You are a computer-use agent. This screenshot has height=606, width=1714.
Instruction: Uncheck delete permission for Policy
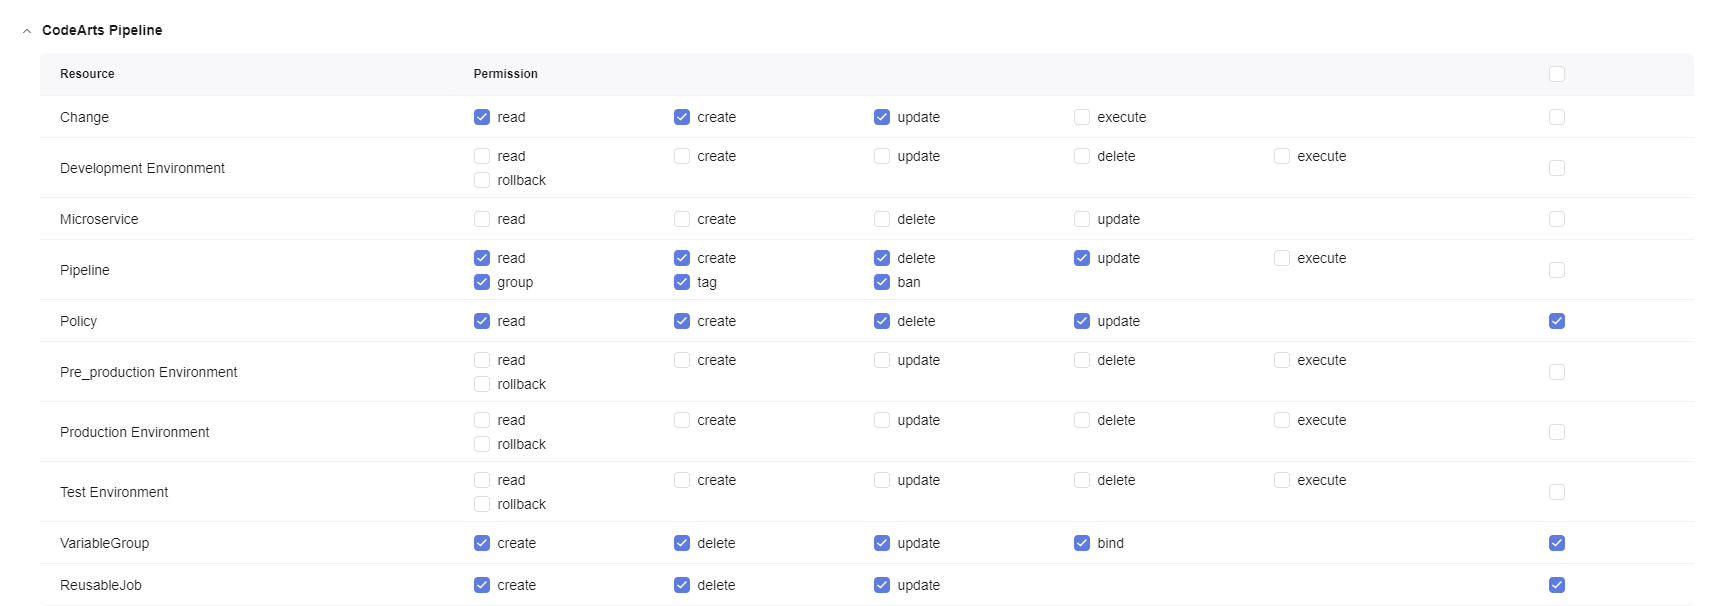click(882, 321)
